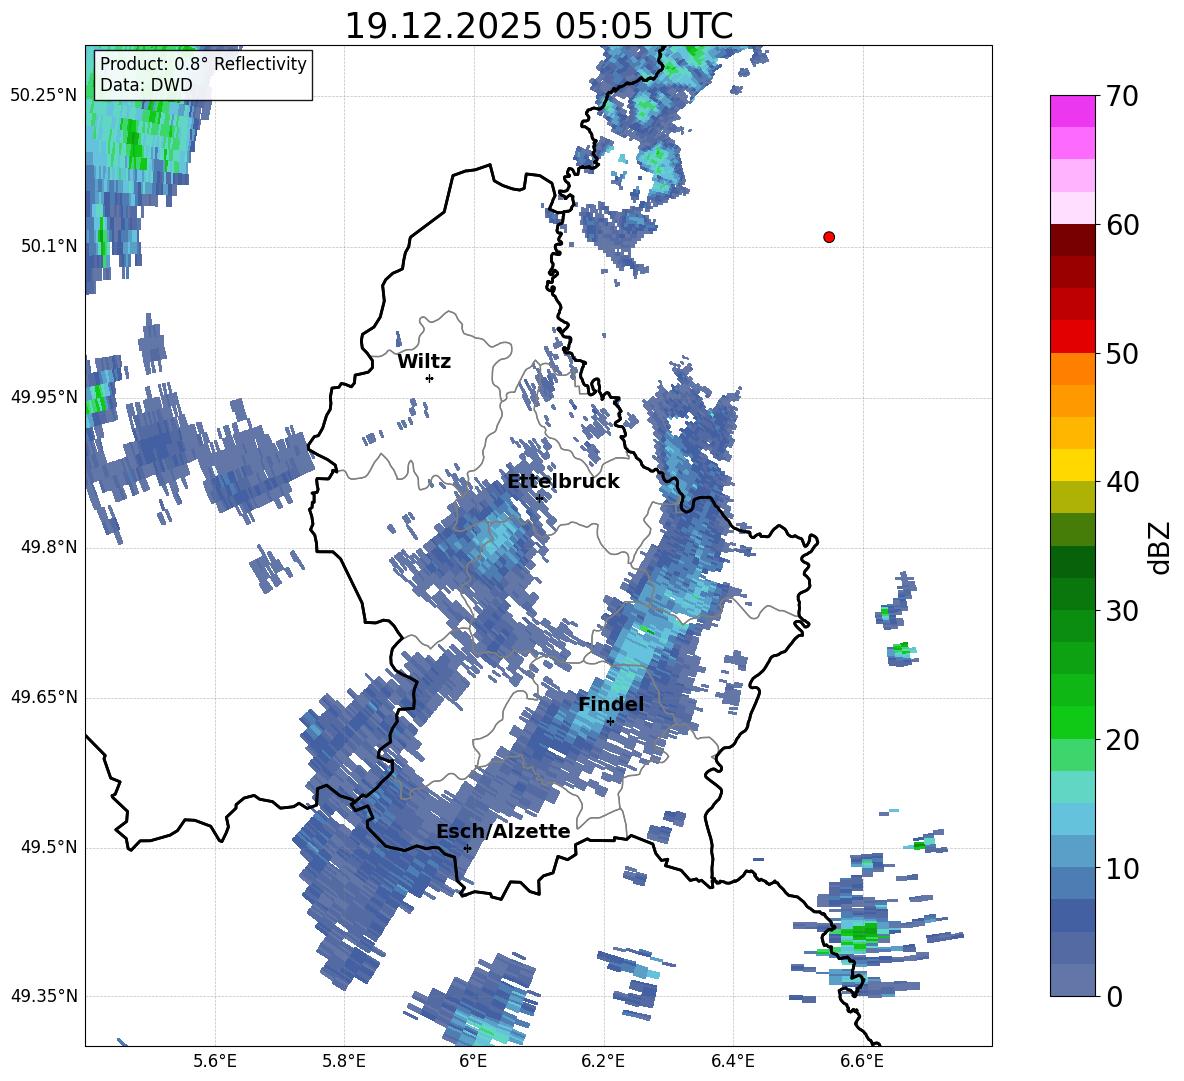Click the 50.1°N latitude label
The image size is (1184, 1081).
point(48,247)
